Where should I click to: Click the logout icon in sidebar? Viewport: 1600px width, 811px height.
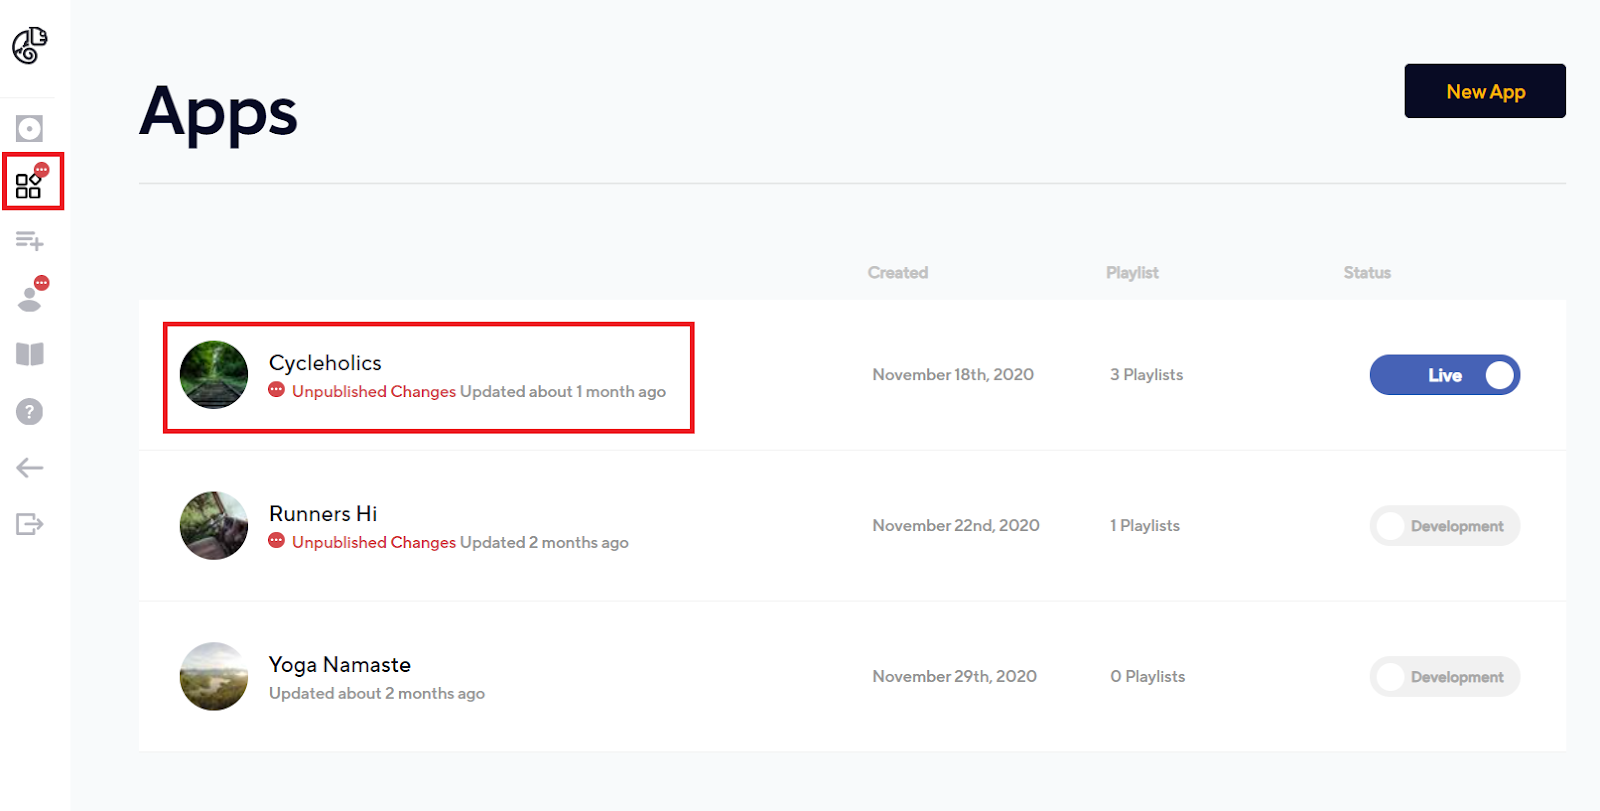(x=30, y=524)
